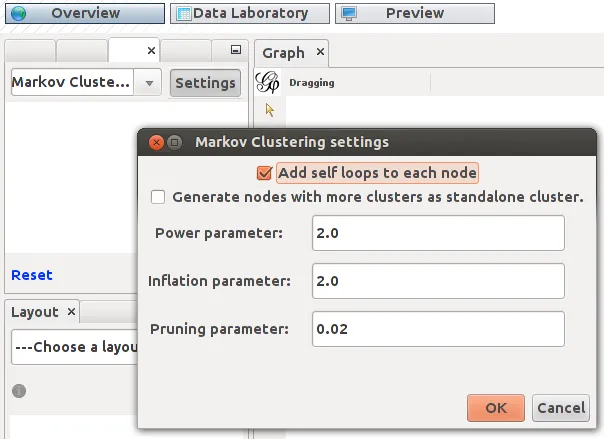Click the OK button in settings dialog
The width and height of the screenshot is (604, 439).
coord(496,408)
